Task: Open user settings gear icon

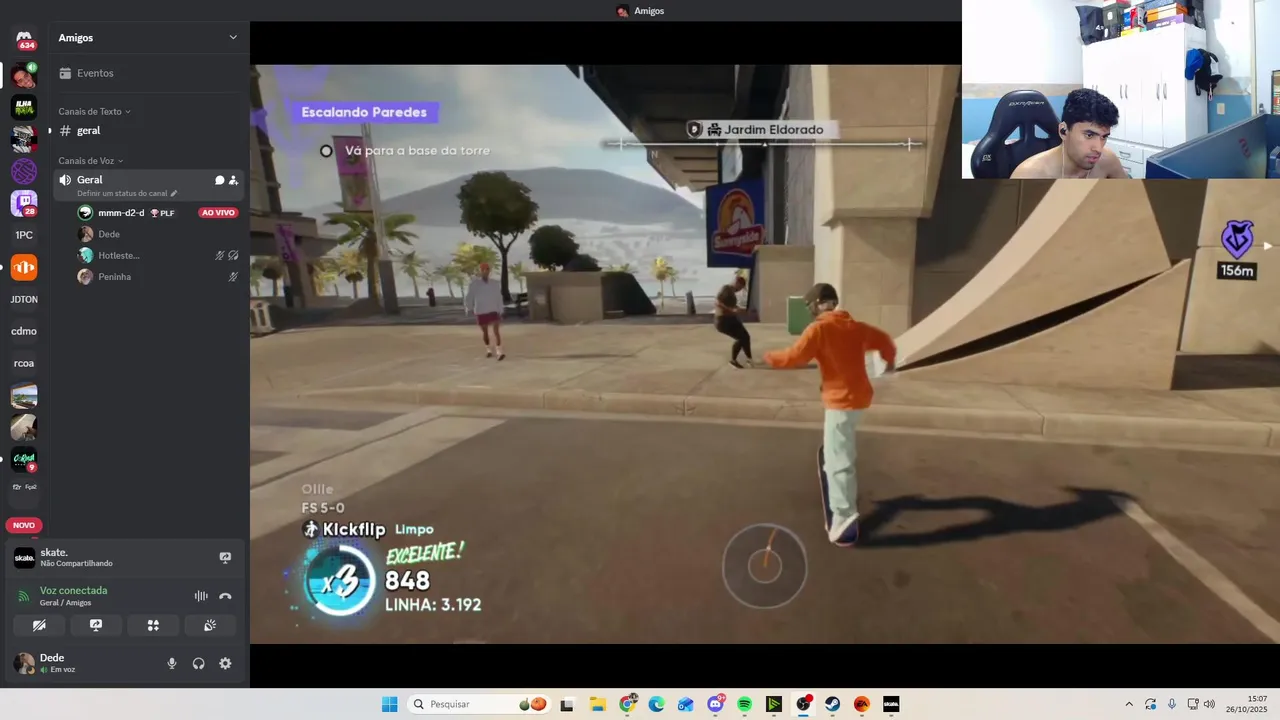Action: [225, 663]
